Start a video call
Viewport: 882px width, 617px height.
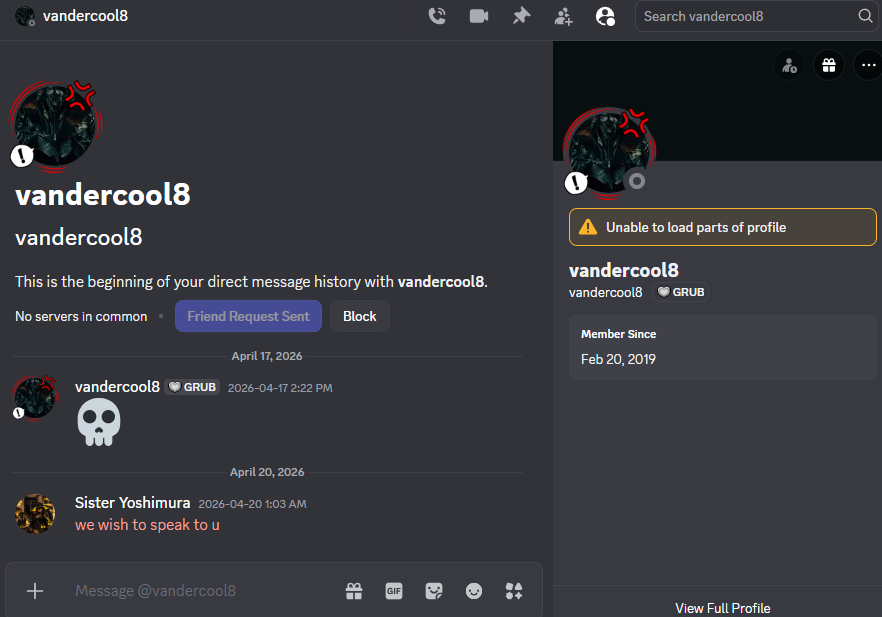[x=479, y=16]
